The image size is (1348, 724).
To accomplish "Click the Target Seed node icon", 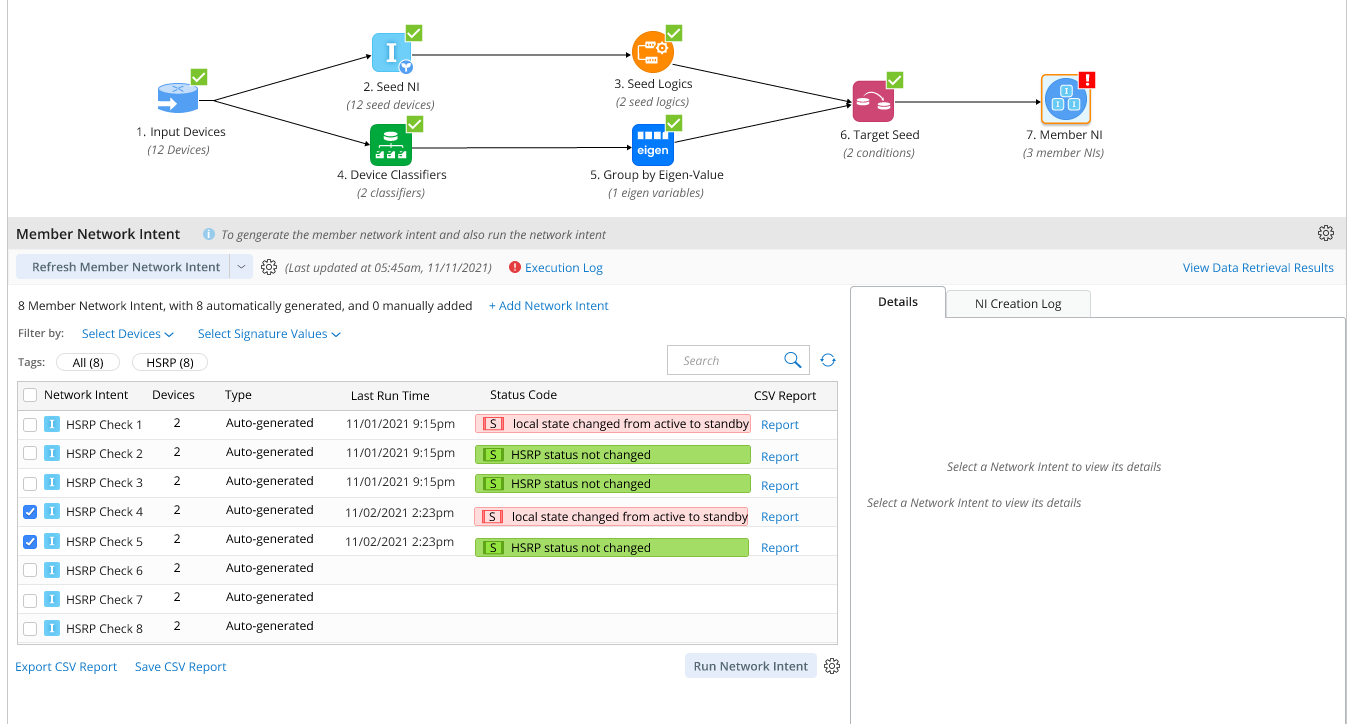I will (872, 100).
